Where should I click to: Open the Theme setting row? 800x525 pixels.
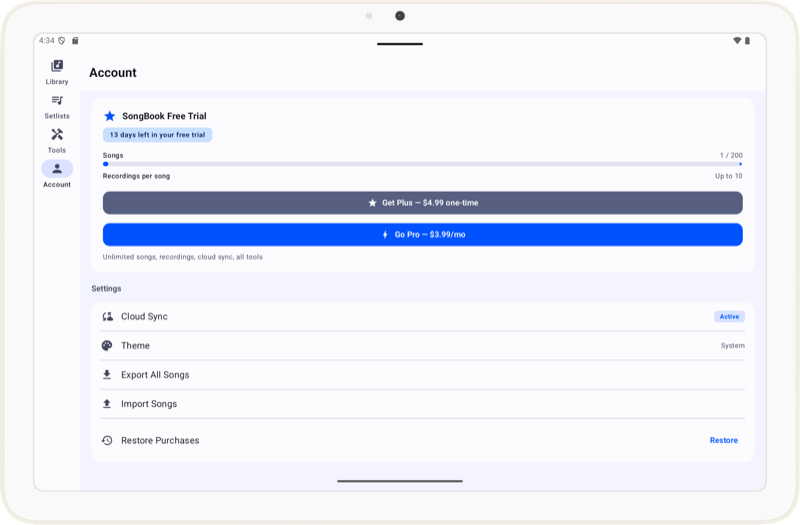tap(422, 345)
